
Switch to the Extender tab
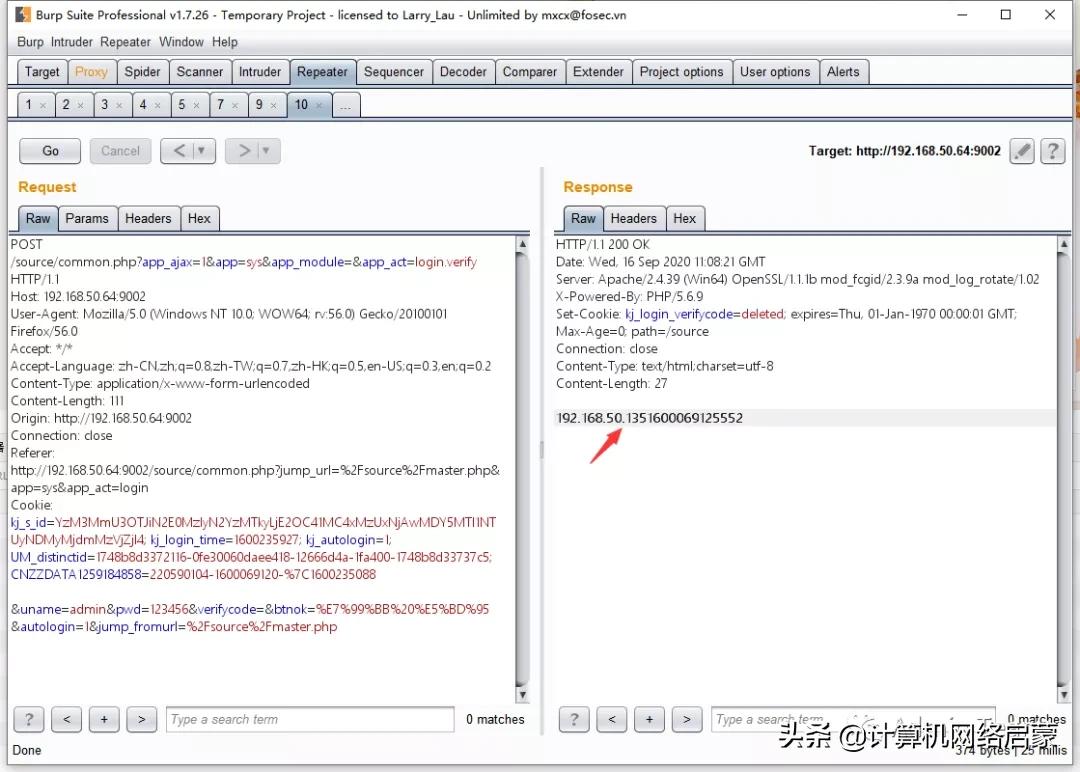coord(599,72)
